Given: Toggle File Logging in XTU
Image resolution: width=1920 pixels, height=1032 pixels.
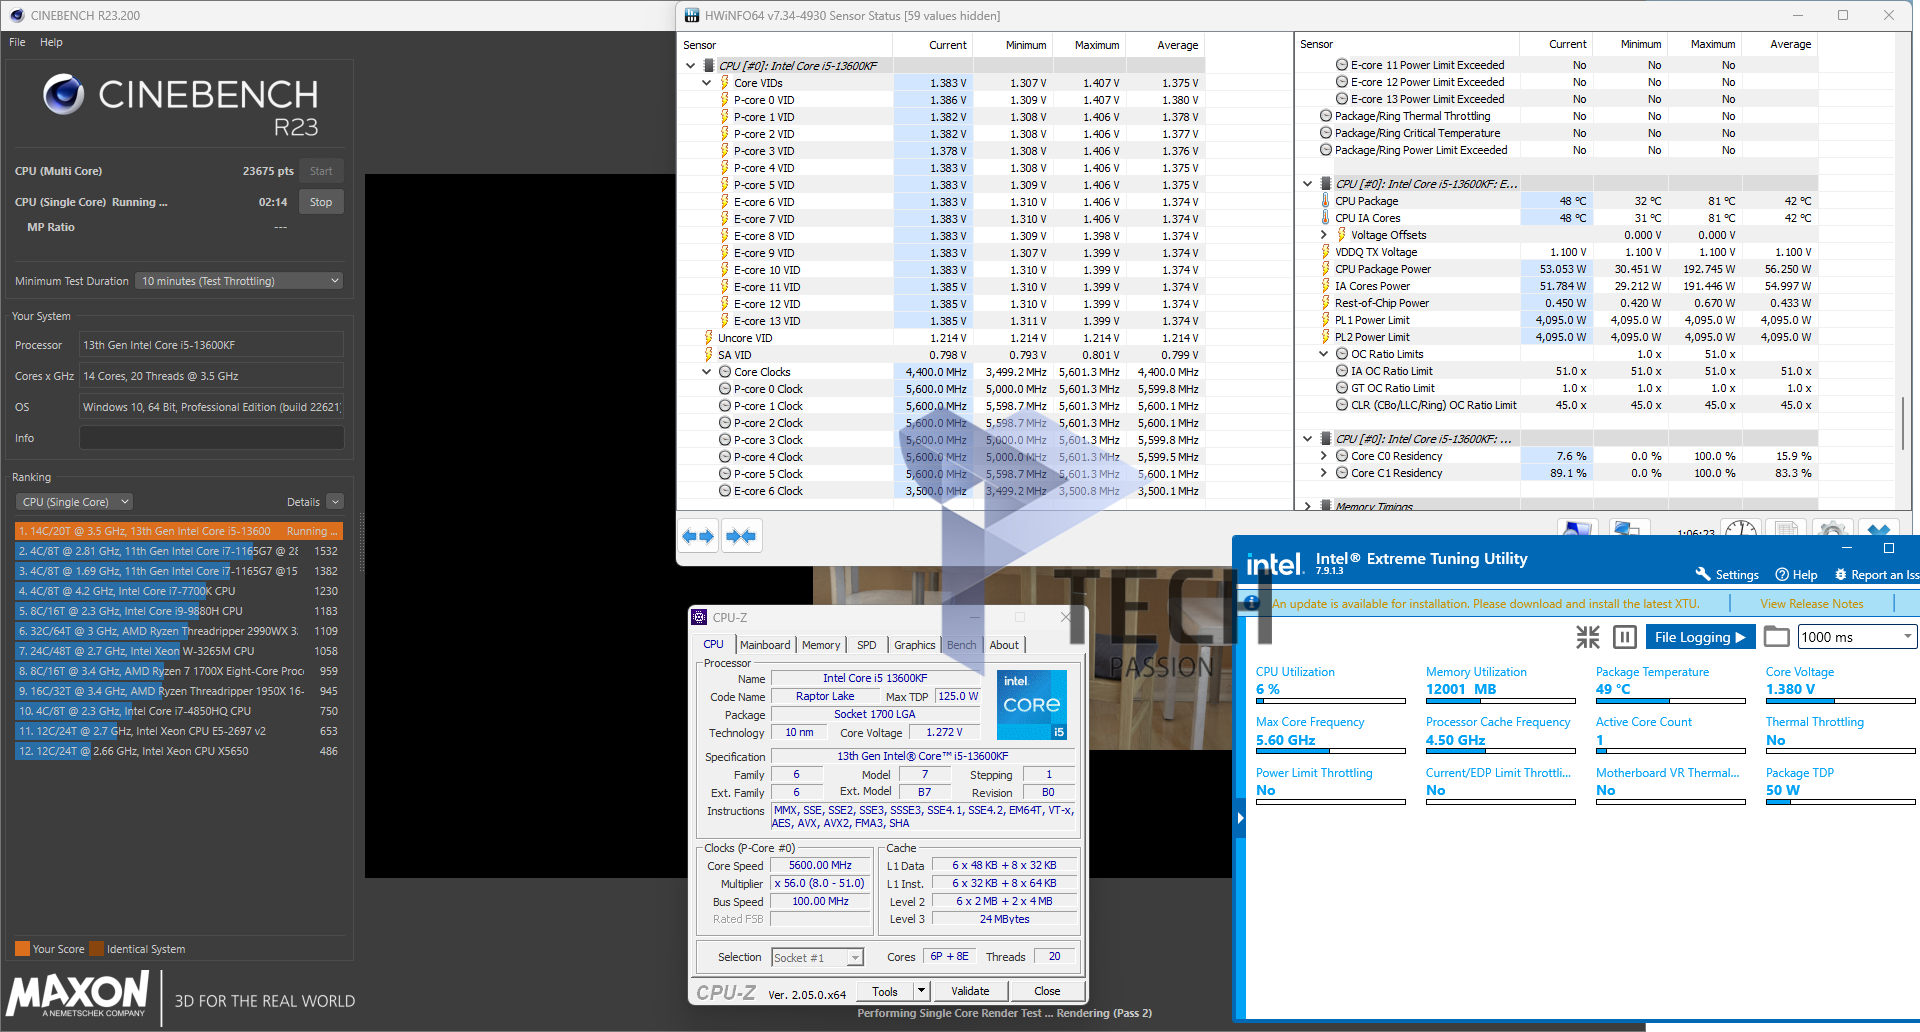Looking at the screenshot, I should pos(1699,637).
